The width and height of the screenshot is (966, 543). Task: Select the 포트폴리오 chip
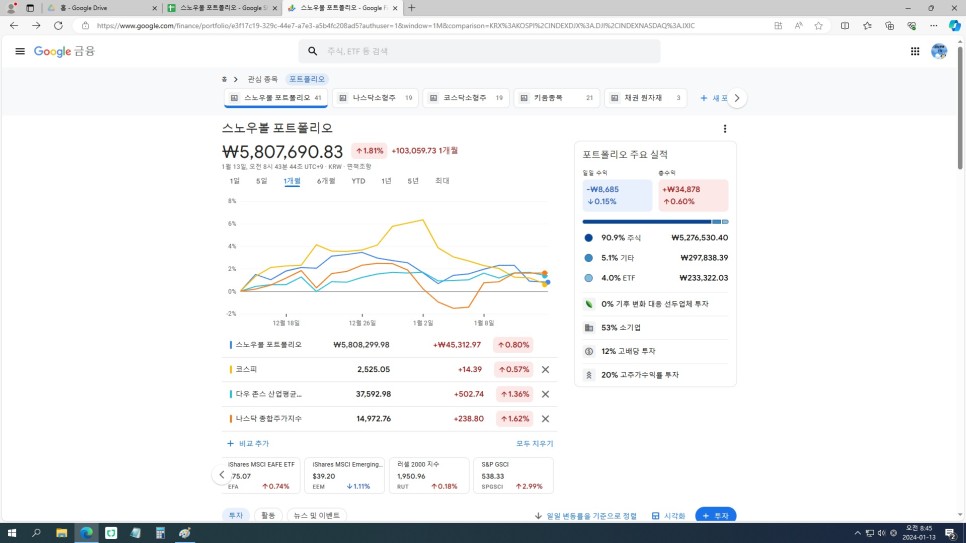(307, 79)
